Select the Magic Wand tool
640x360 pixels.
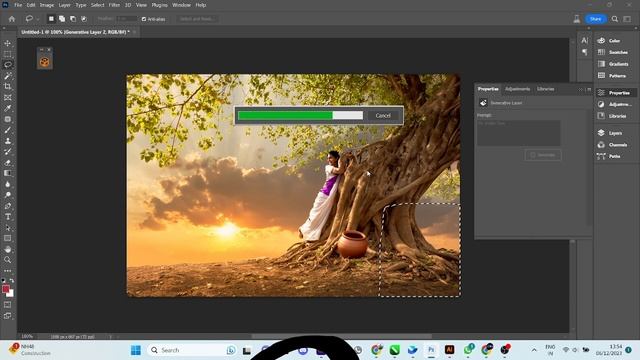click(8, 76)
